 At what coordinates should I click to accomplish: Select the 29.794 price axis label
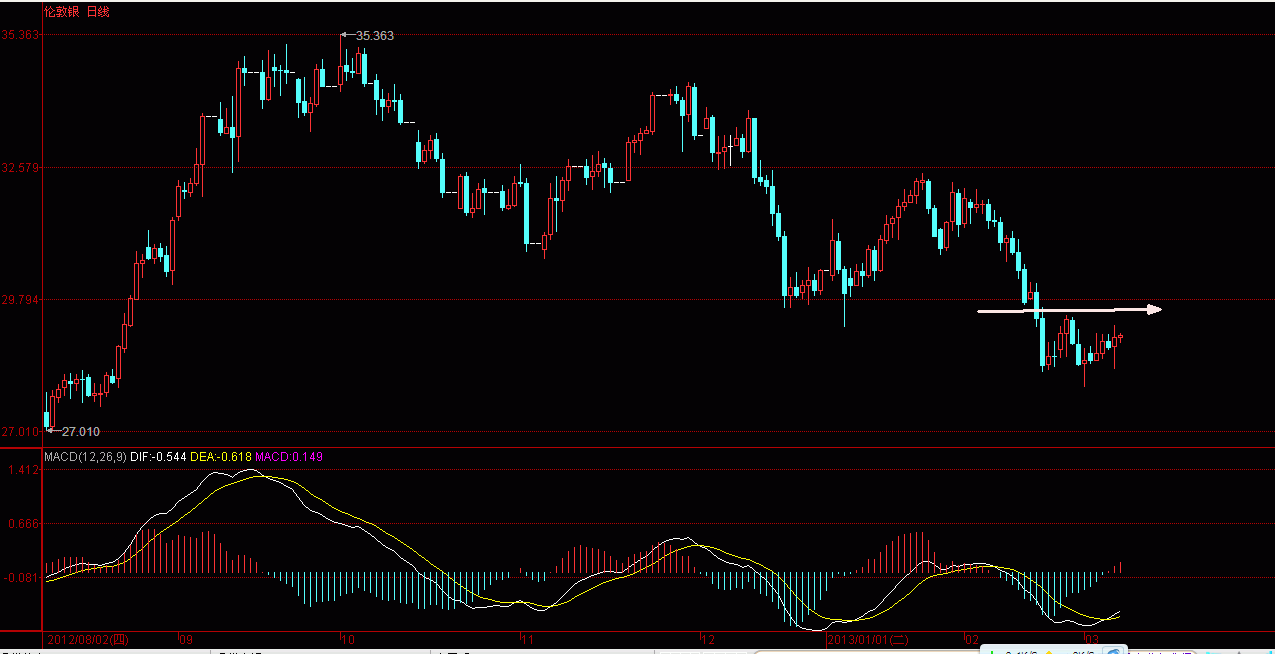pos(20,300)
